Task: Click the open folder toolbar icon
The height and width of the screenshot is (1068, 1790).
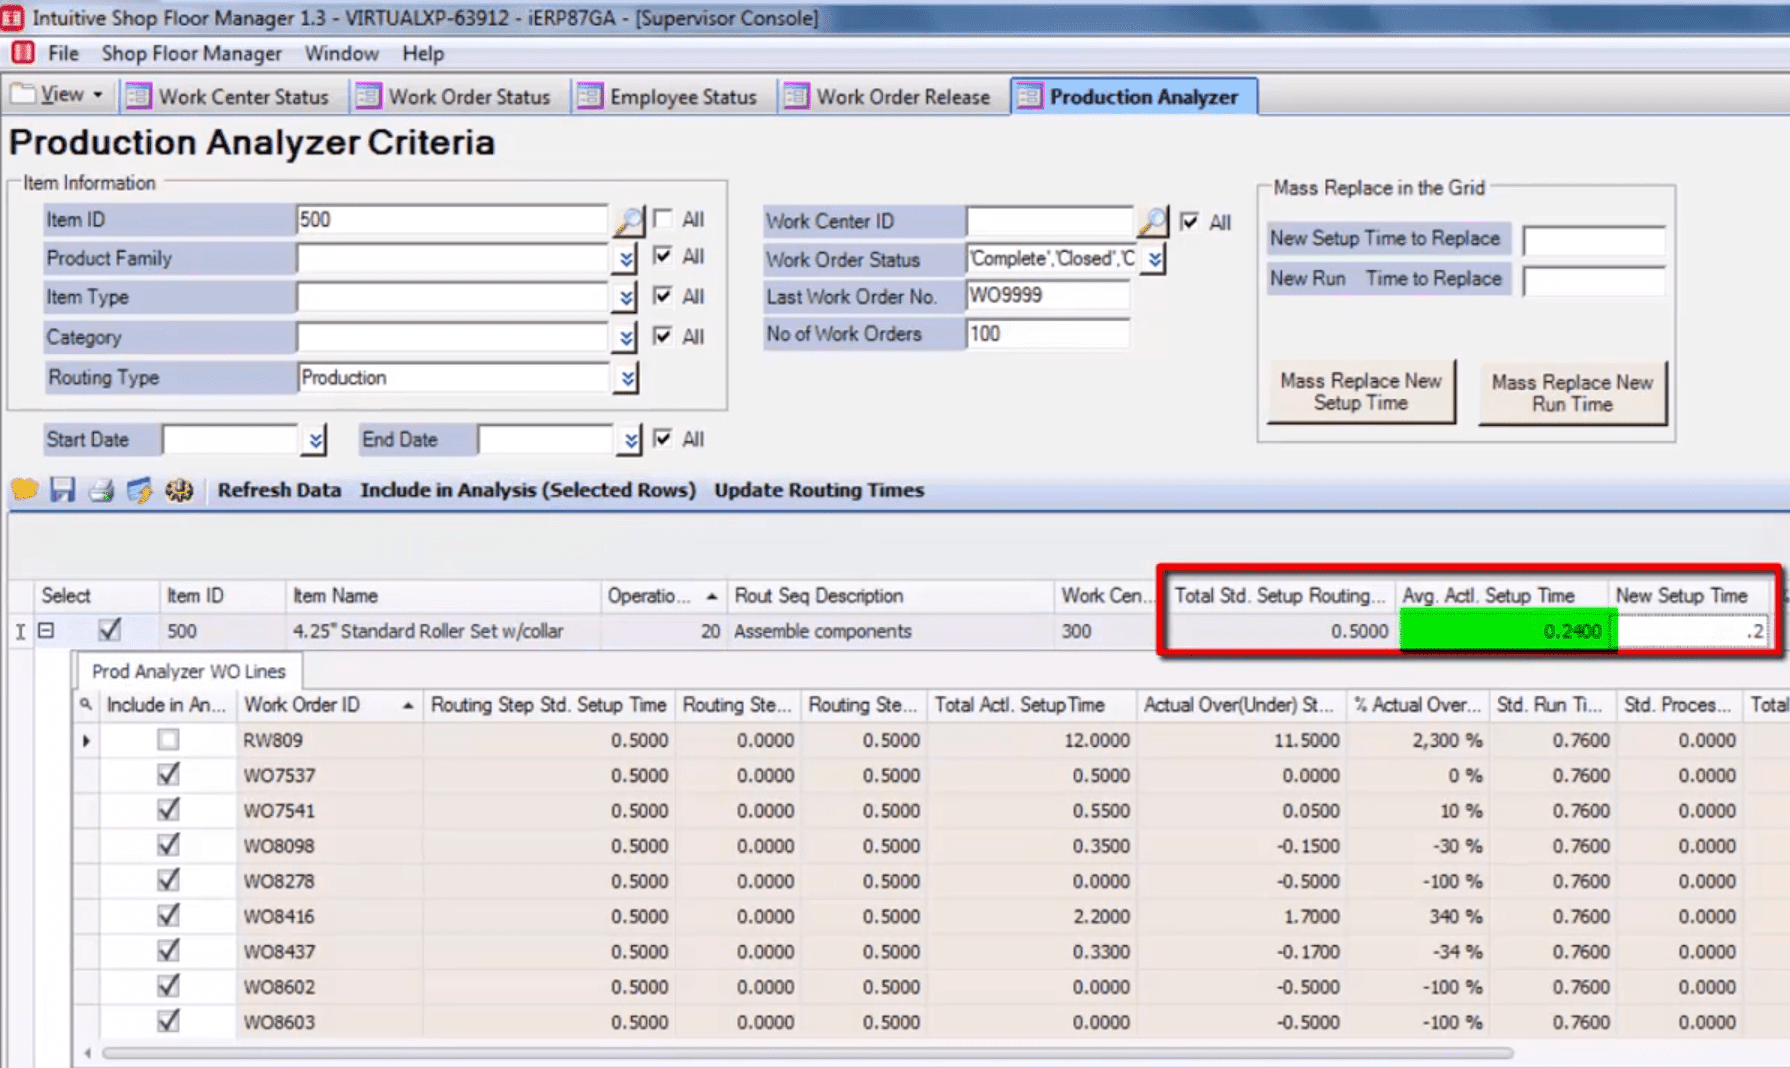Action: (x=24, y=490)
